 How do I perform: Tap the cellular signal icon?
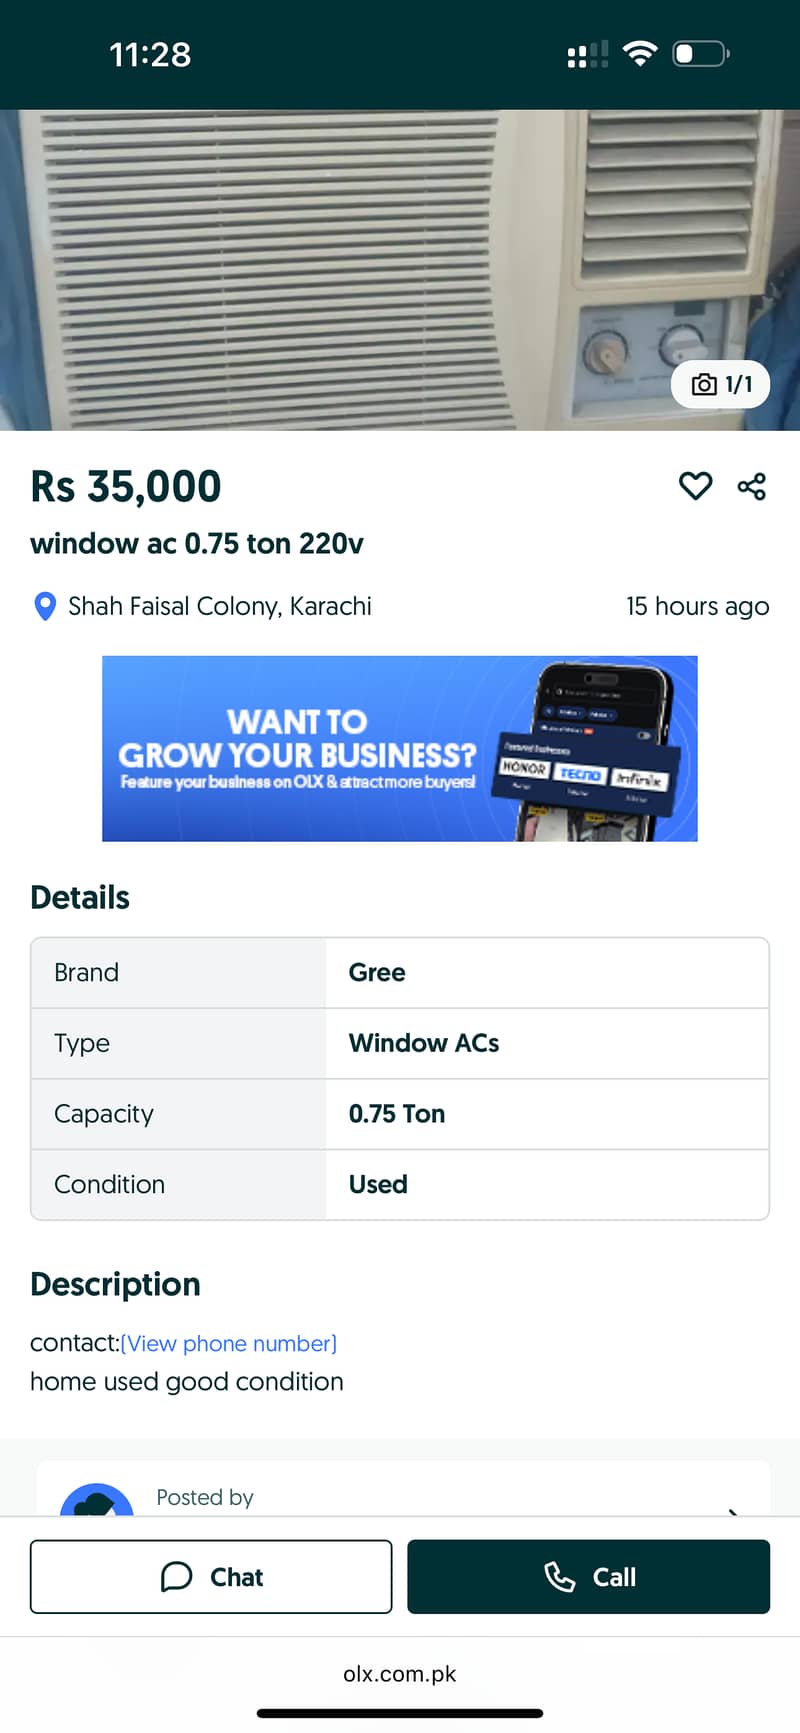587,54
